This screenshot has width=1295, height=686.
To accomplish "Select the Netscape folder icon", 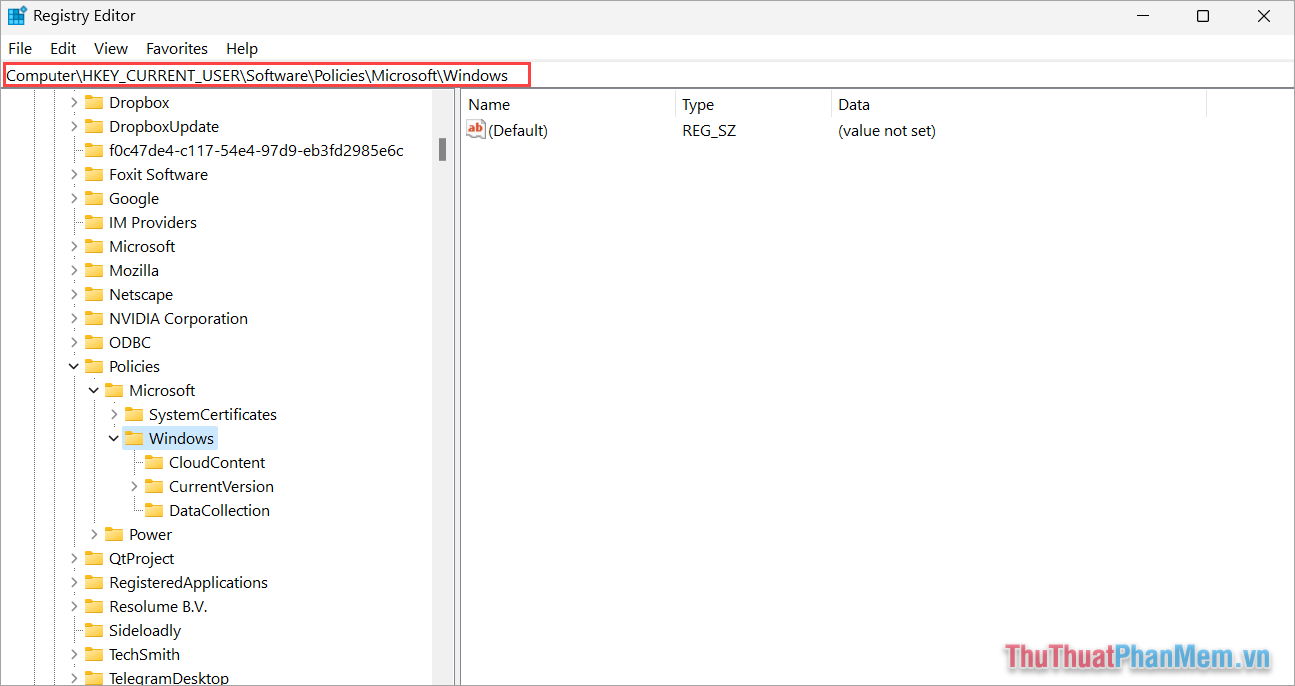I will pyautogui.click(x=94, y=294).
